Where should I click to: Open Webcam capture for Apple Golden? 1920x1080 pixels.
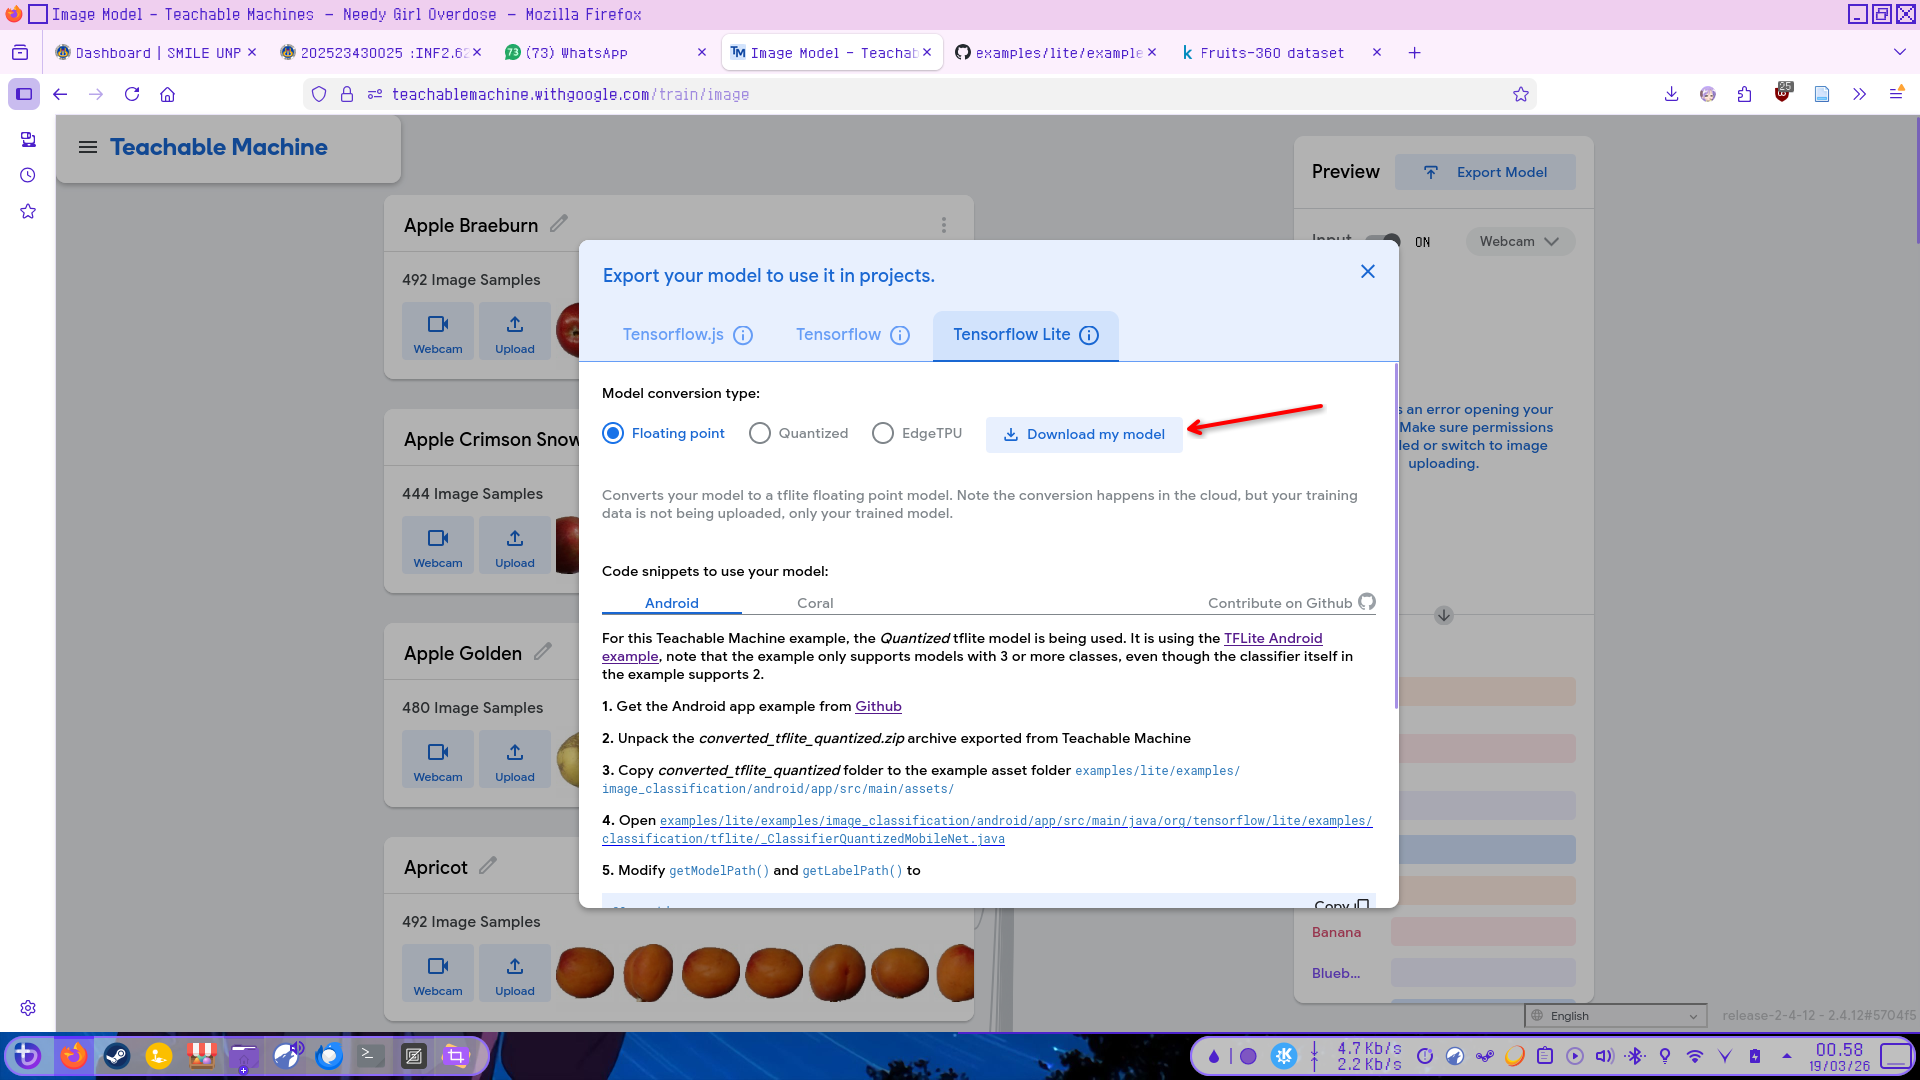[x=437, y=759]
